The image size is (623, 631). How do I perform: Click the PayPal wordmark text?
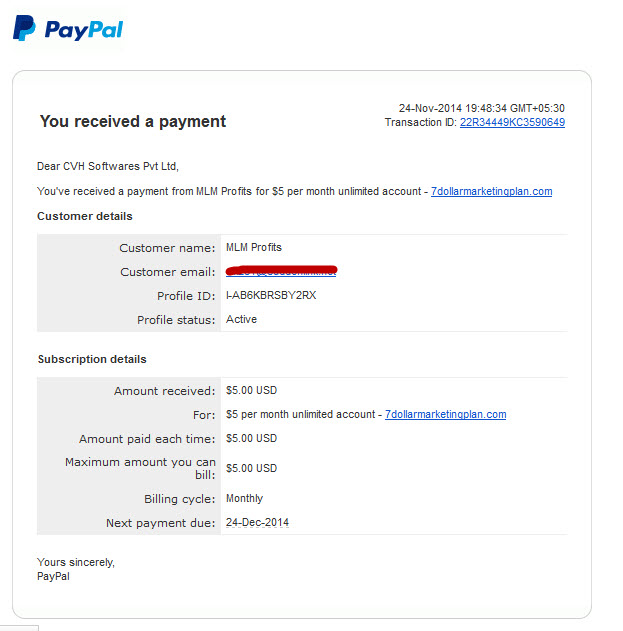[84, 30]
